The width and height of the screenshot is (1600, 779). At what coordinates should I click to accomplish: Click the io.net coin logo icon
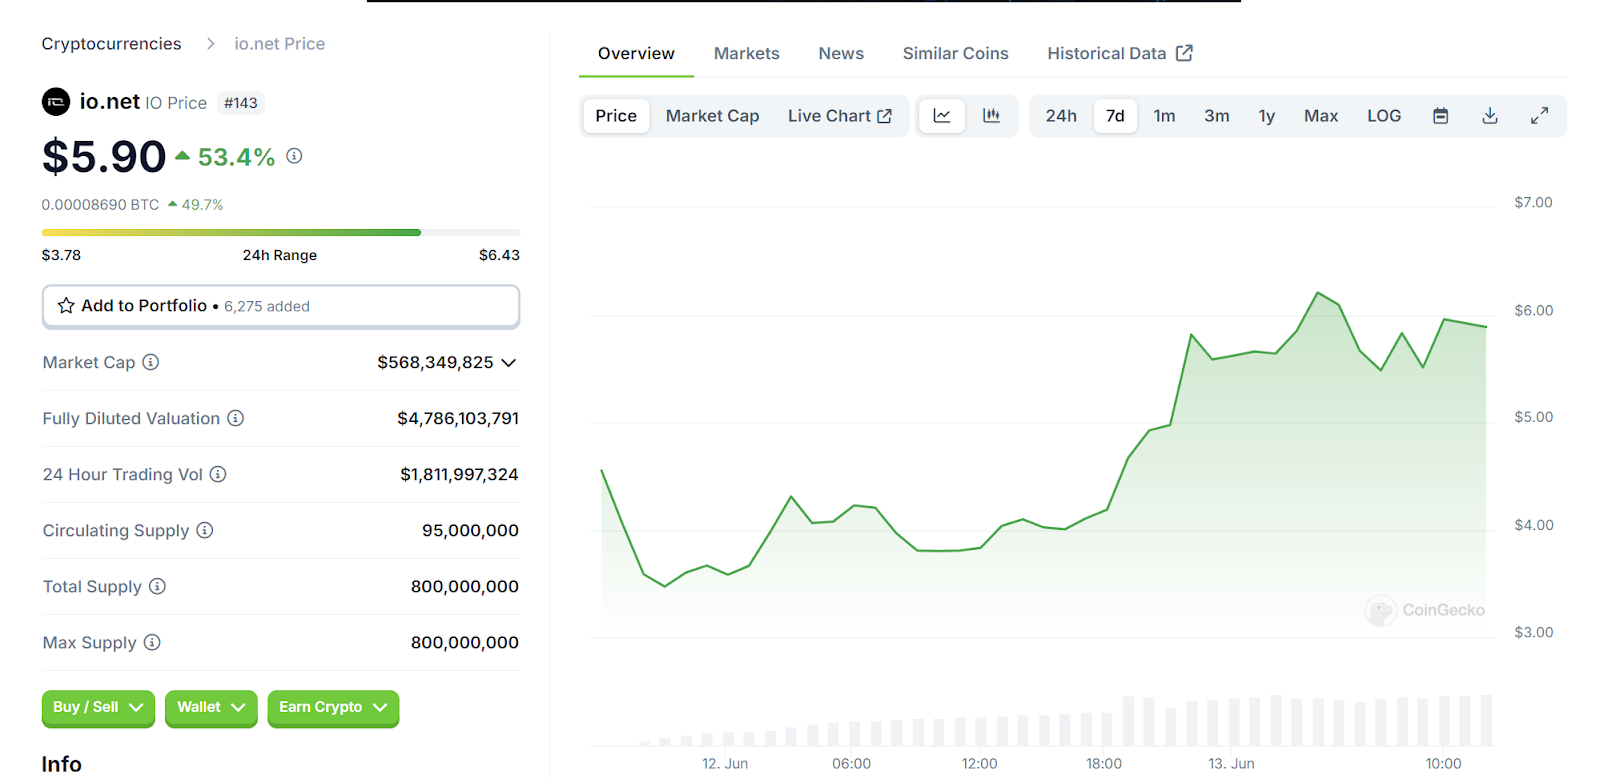[56, 102]
